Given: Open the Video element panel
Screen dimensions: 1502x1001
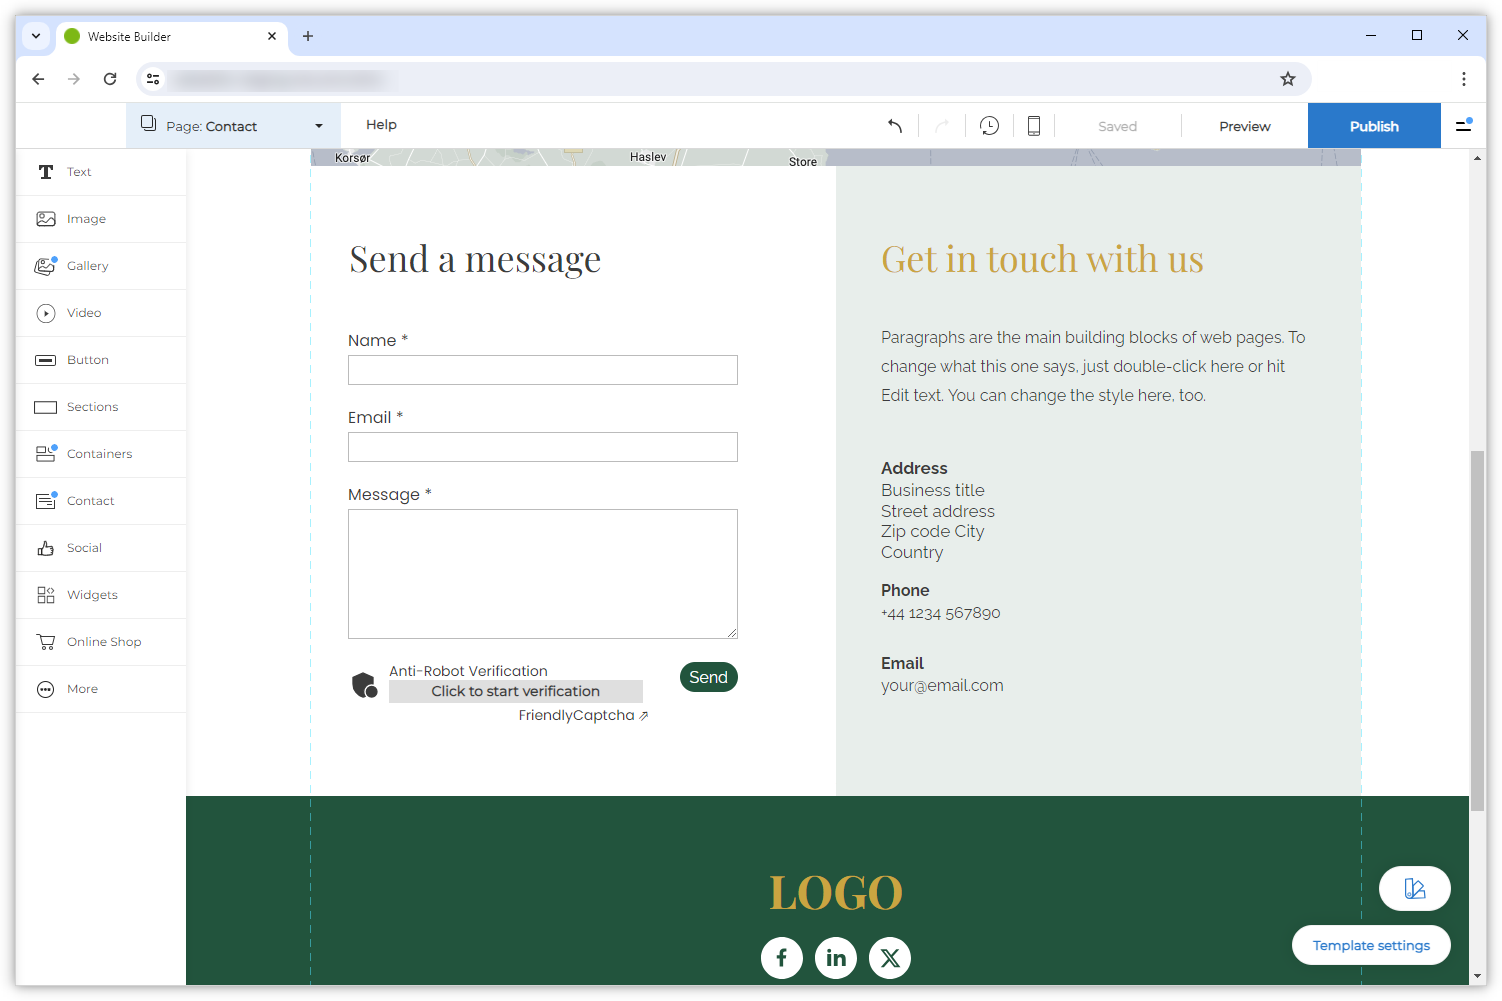Looking at the screenshot, I should pos(84,312).
